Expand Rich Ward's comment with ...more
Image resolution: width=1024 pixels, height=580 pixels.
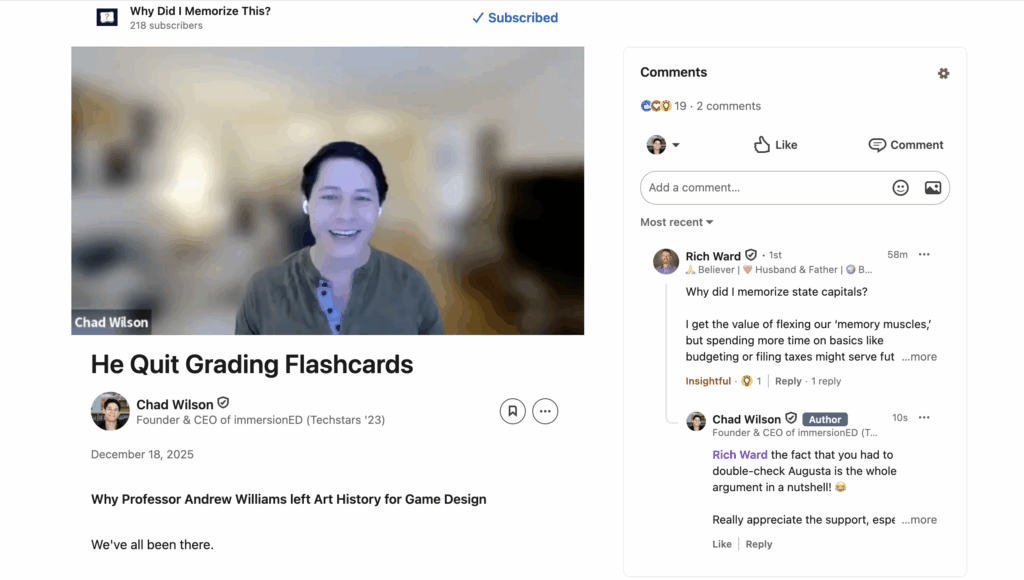pos(919,357)
